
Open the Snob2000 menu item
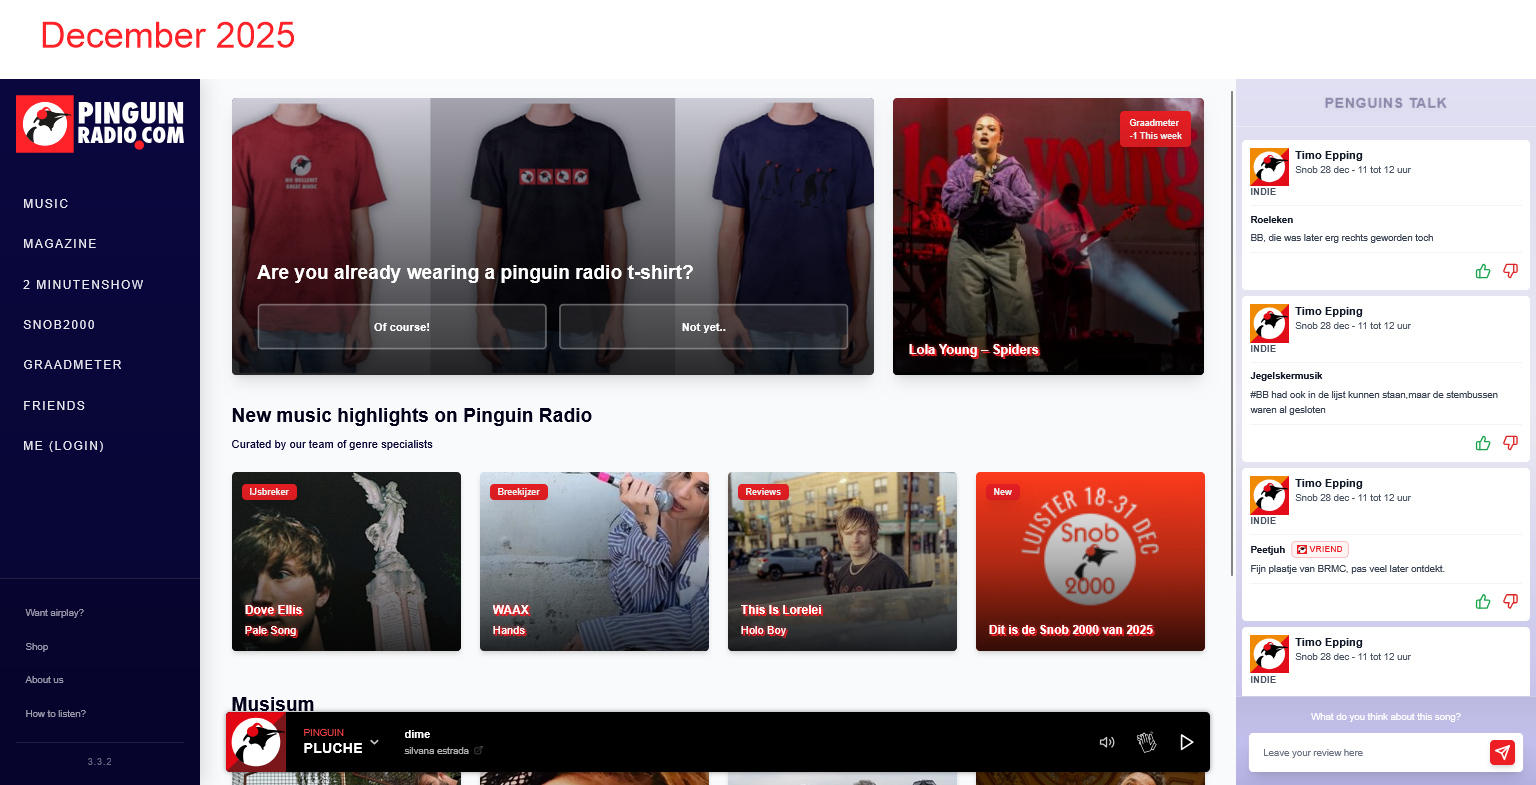[59, 325]
